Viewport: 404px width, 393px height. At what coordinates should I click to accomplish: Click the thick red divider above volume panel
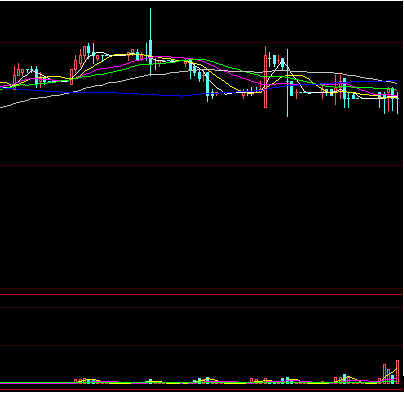(x=202, y=294)
